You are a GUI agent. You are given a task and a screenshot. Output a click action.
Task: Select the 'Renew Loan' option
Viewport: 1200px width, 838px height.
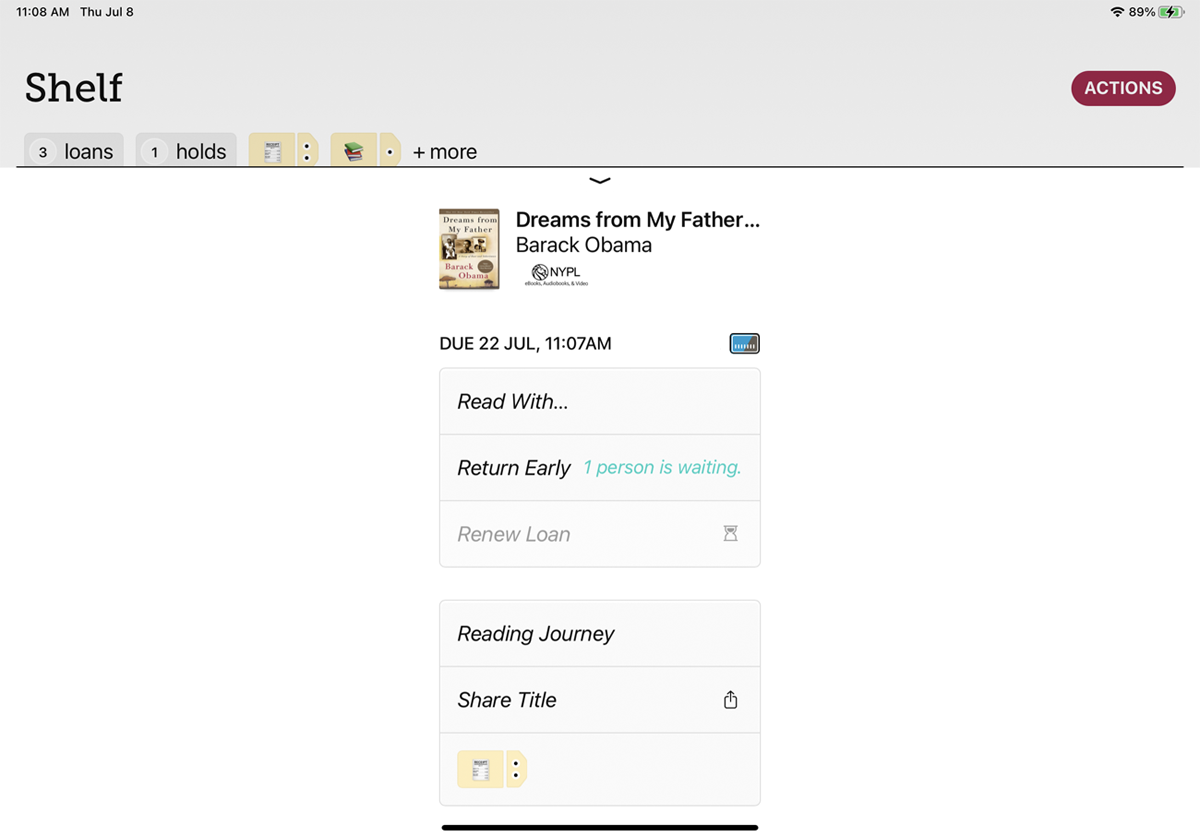[x=600, y=534]
